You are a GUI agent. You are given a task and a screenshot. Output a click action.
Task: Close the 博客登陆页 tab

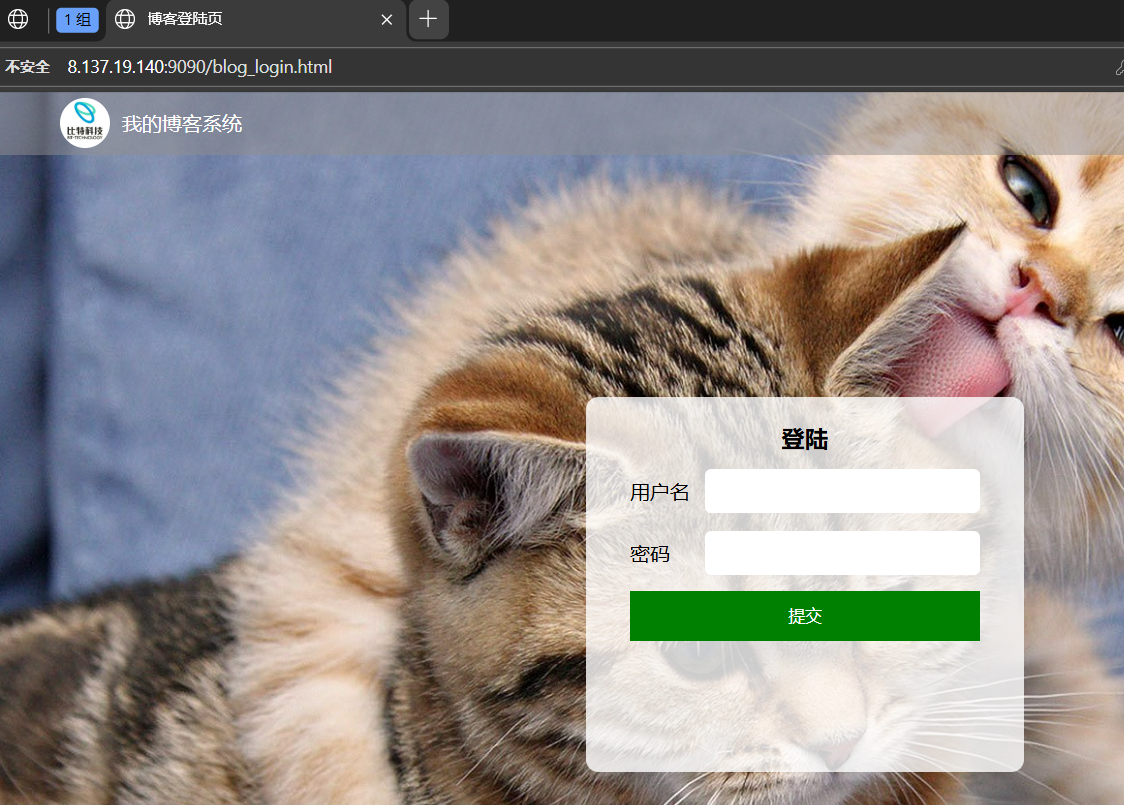click(x=386, y=20)
